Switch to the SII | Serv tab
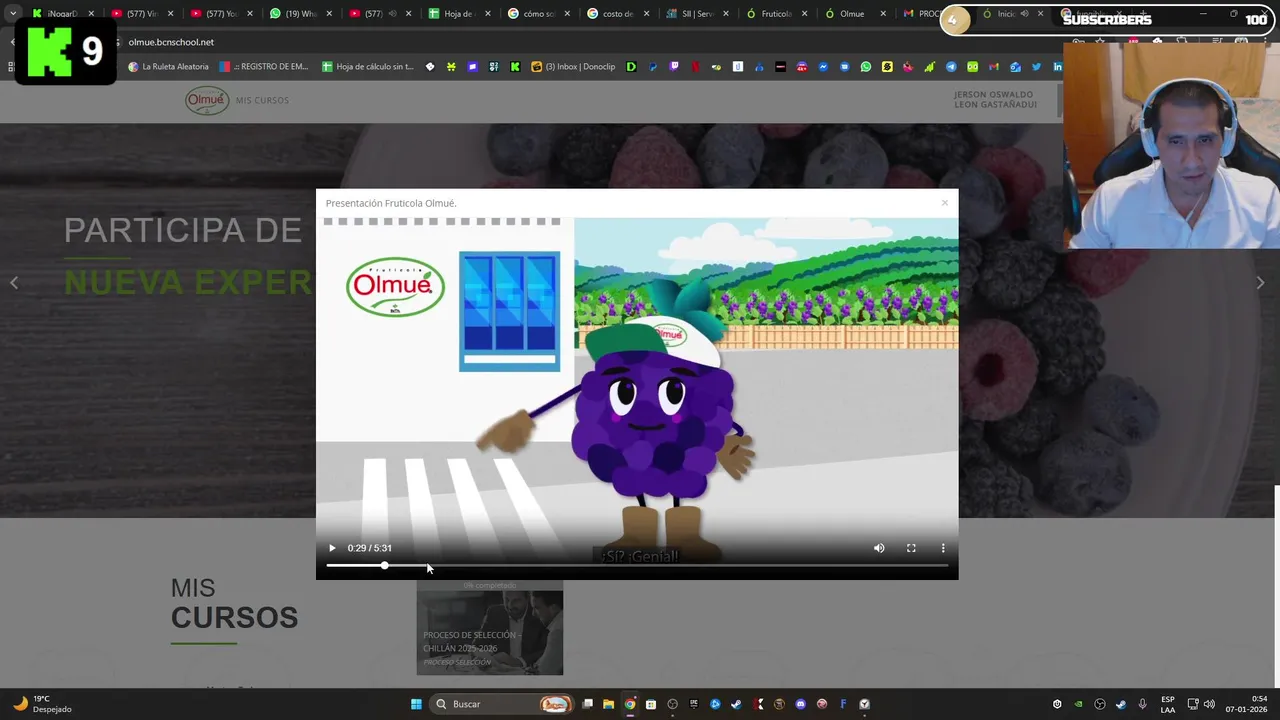 point(697,14)
